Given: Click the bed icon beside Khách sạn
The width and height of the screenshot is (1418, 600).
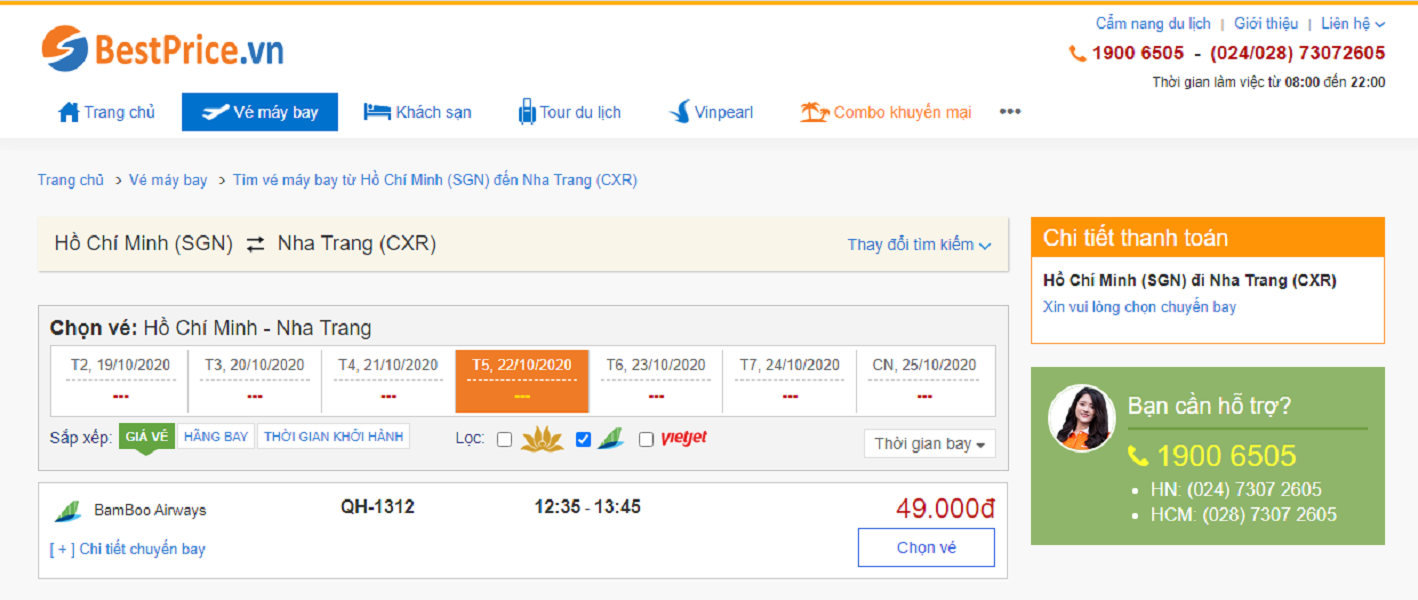Looking at the screenshot, I should [x=377, y=112].
